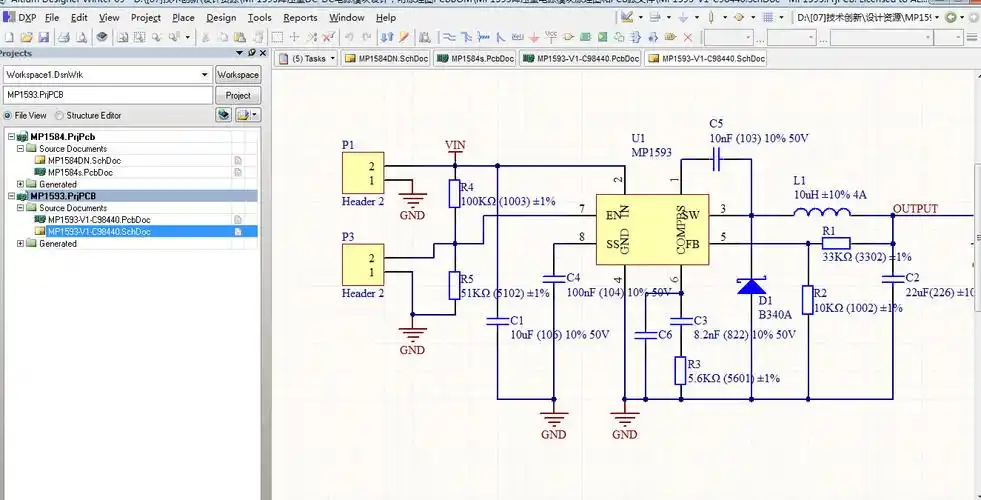Expand the Generated folder under MP1593.PrjPCB
Screen dimensions: 981x500
pos(21,244)
